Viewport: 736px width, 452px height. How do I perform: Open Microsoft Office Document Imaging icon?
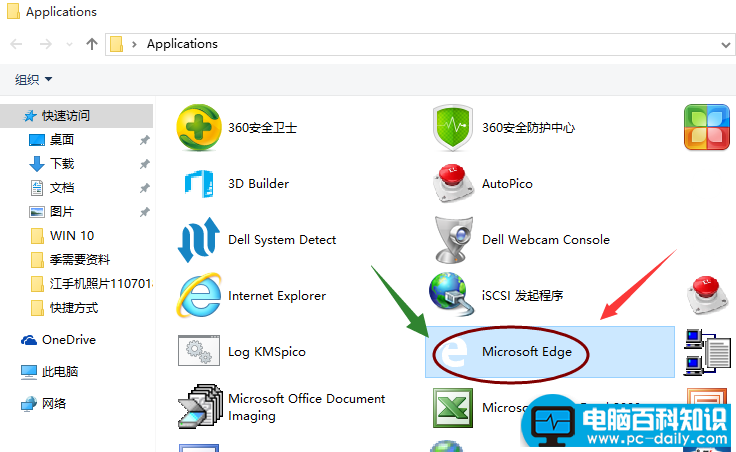point(200,406)
